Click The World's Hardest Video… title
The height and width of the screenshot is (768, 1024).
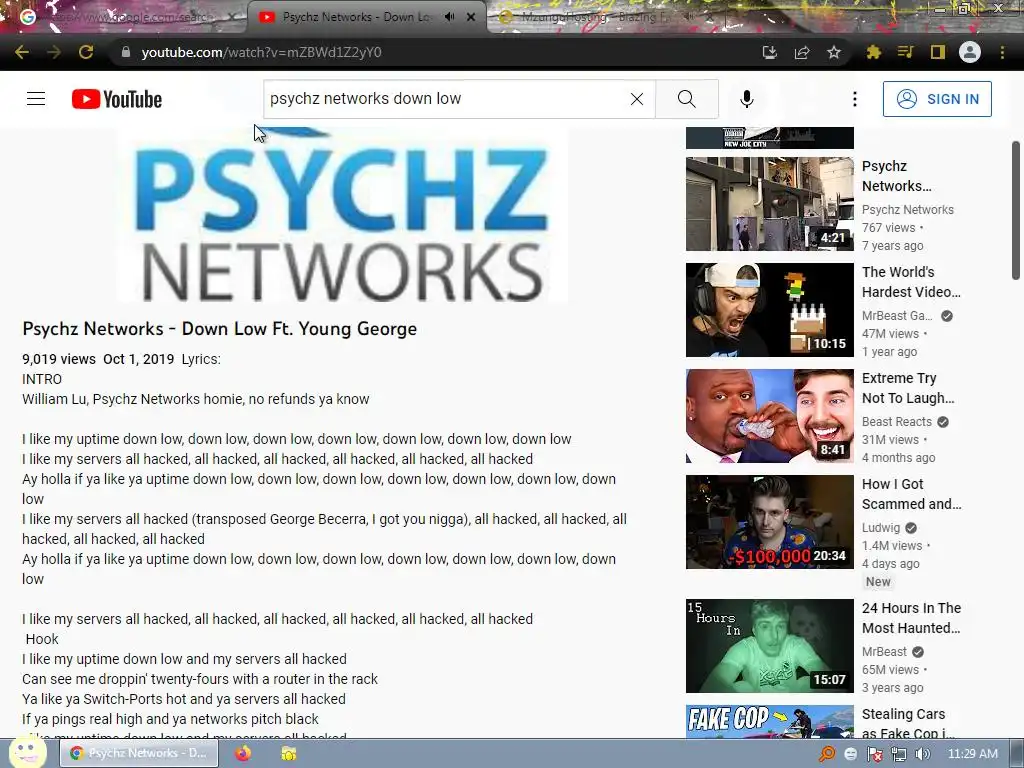(911, 281)
